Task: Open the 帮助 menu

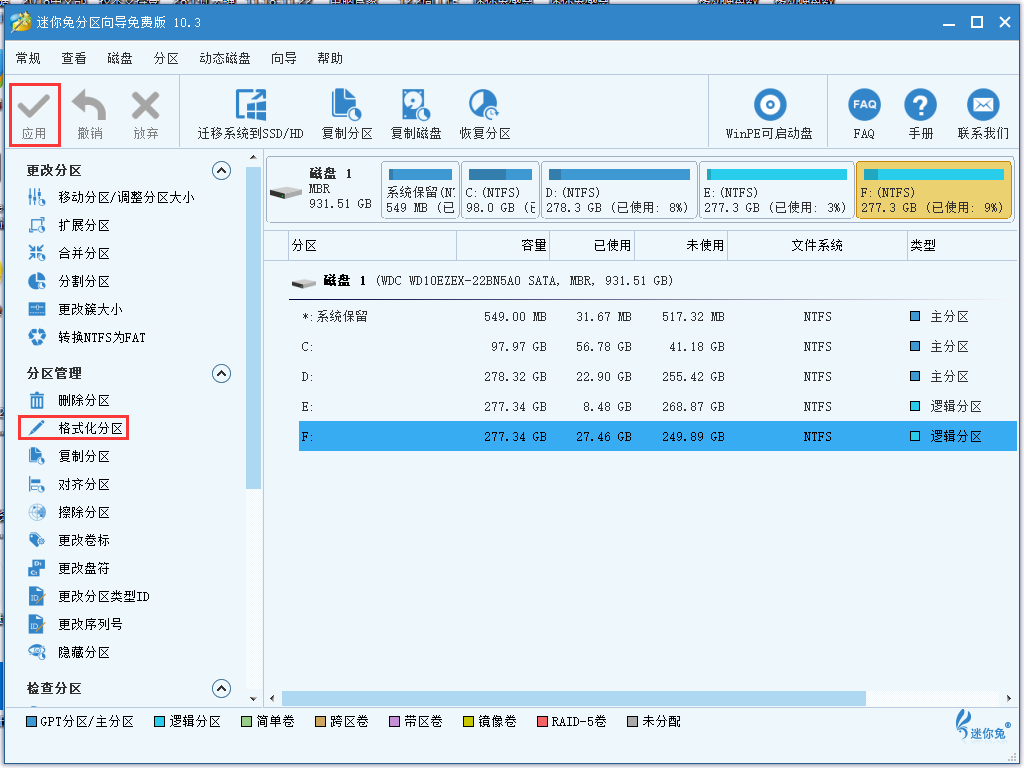Action: (330, 59)
